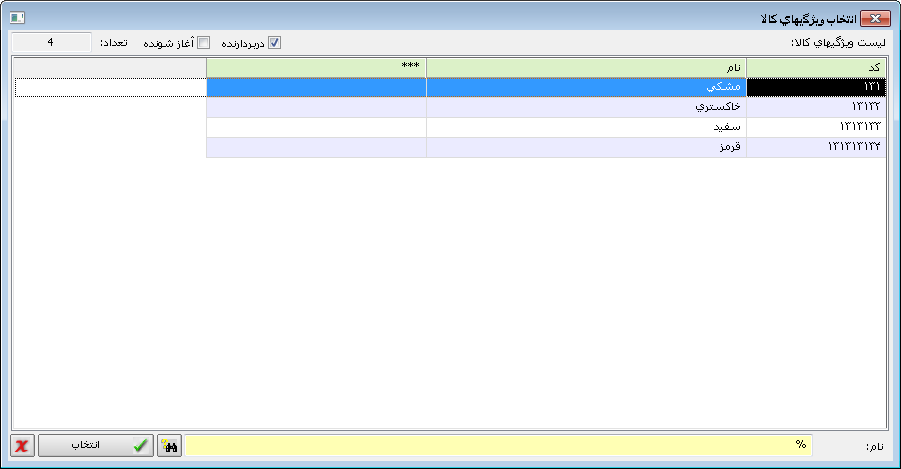The image size is (901, 469).
Task: Select the قرمز row
Action: (586, 147)
